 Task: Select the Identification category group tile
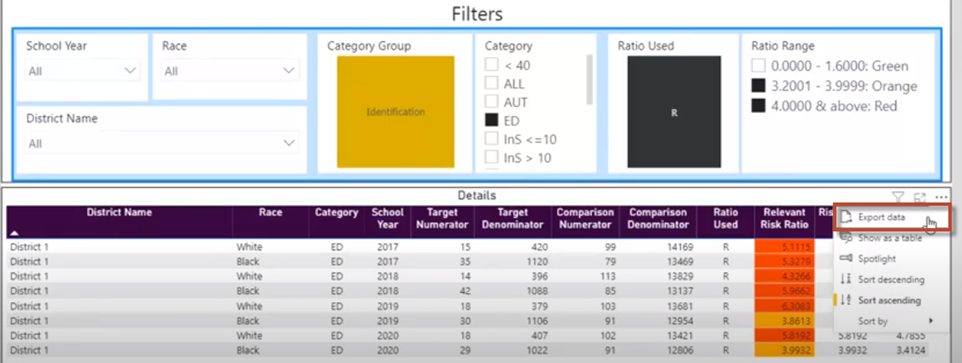tap(396, 112)
